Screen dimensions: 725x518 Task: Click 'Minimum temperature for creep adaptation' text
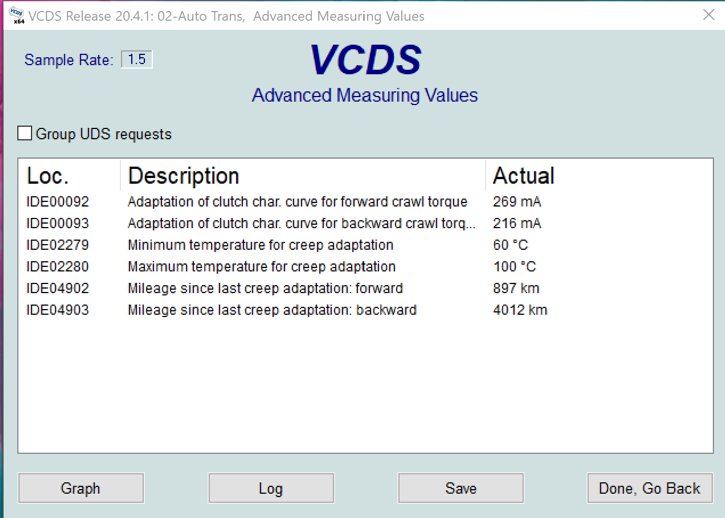260,245
